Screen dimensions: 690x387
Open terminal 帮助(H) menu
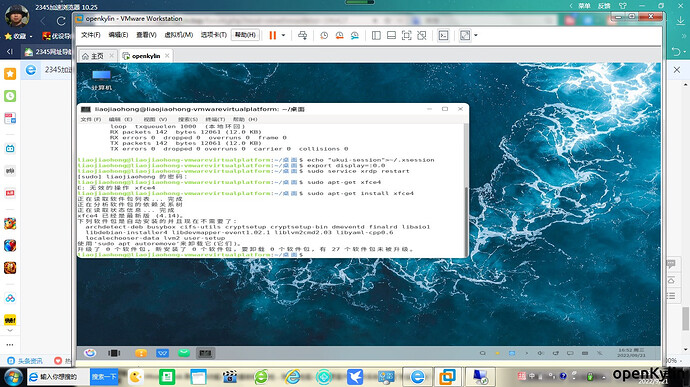(245, 119)
